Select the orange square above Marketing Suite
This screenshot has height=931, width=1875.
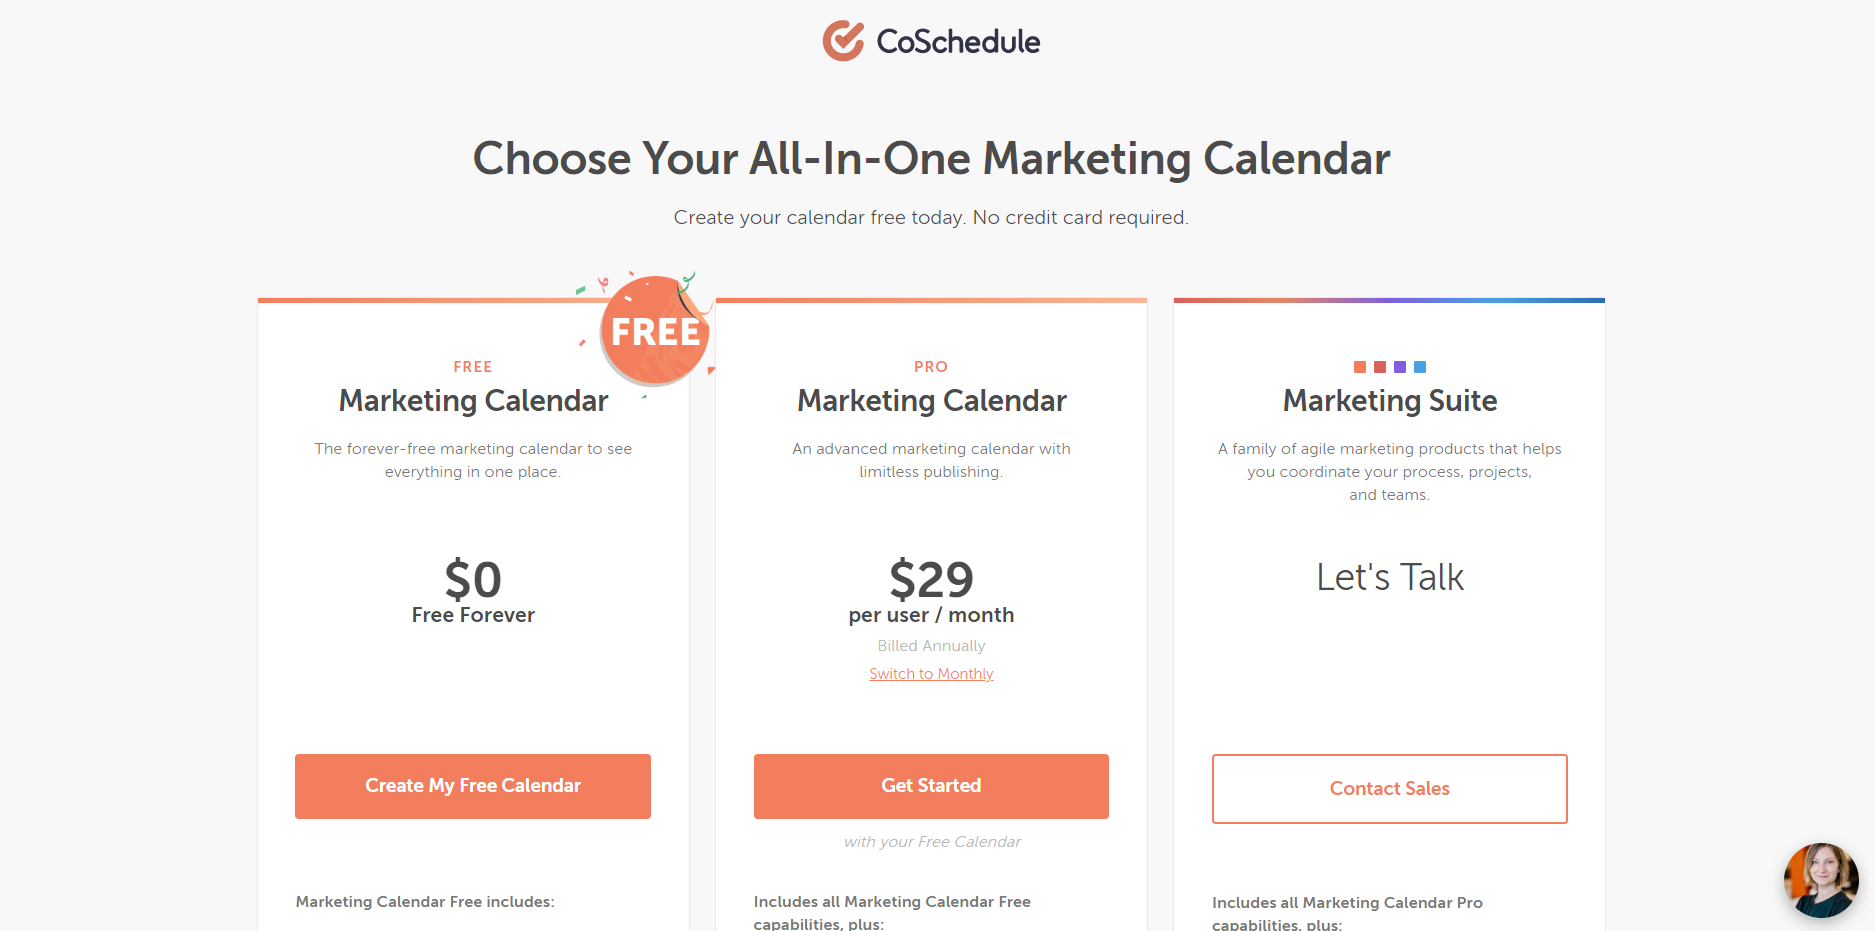click(1360, 367)
